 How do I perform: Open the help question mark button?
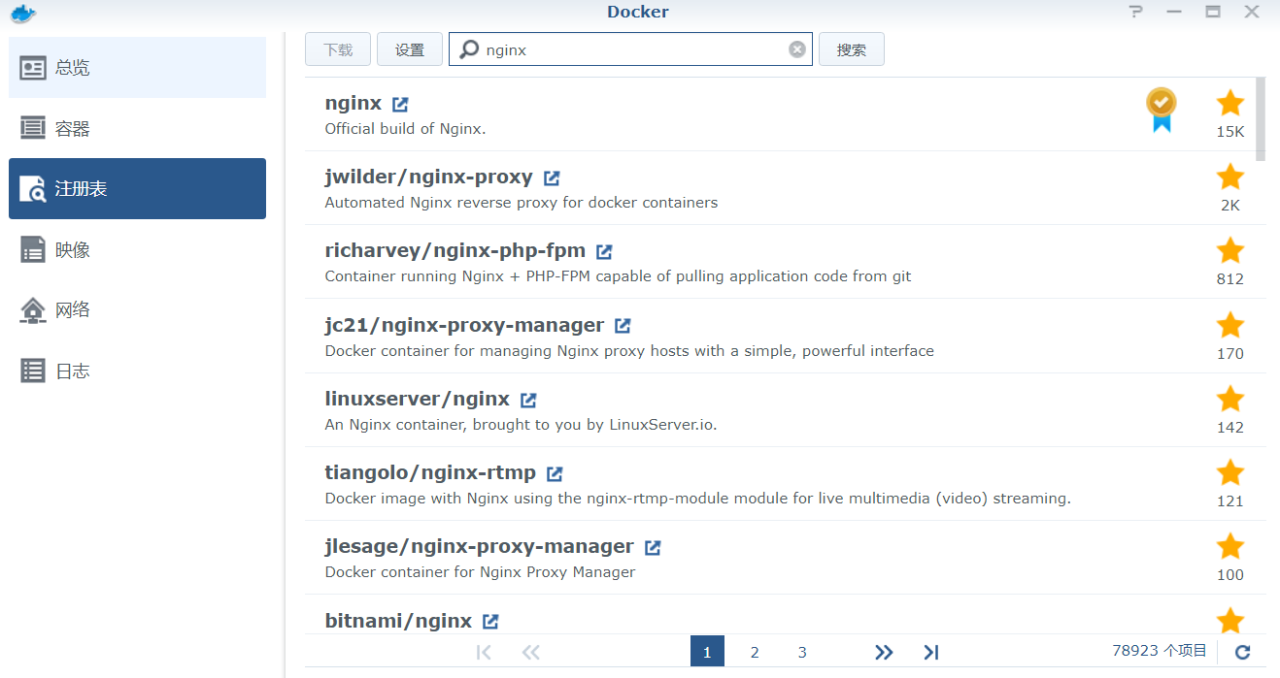tap(1135, 12)
